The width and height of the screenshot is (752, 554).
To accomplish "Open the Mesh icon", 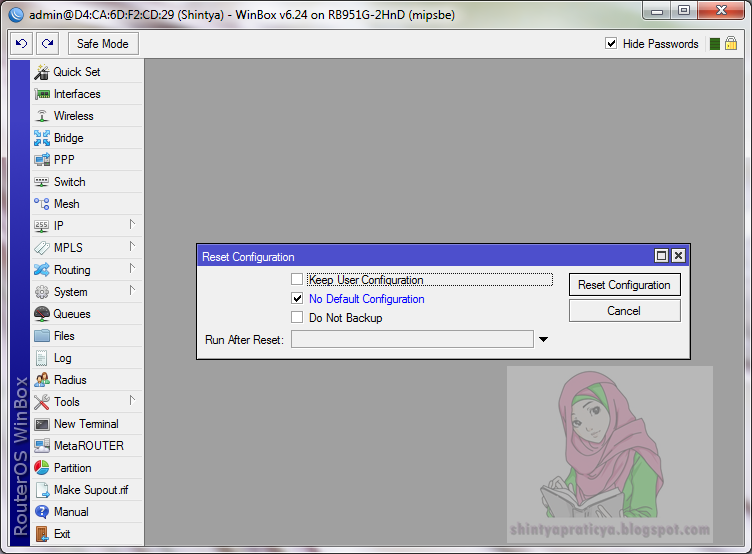I will point(42,204).
